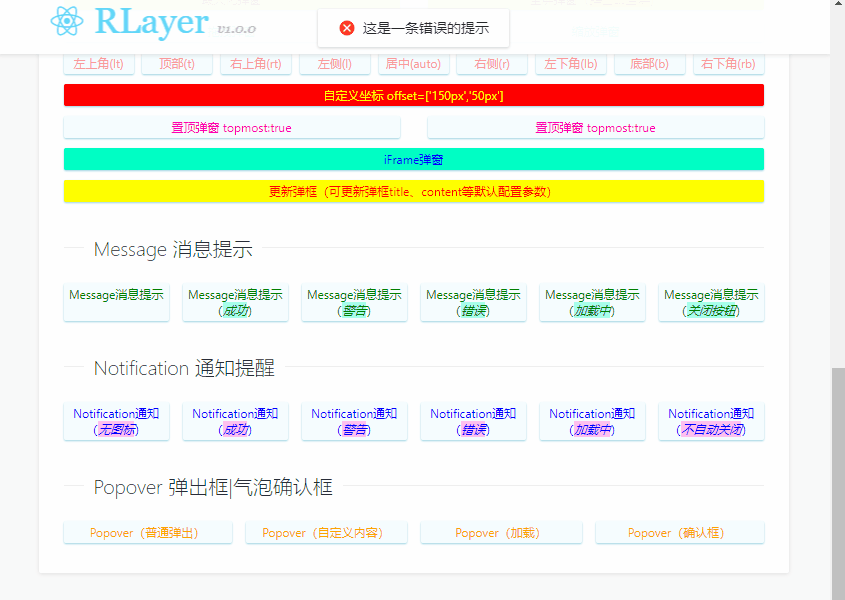Click the red 自定义坐标 offset button
The height and width of the screenshot is (600, 845).
[413, 94]
